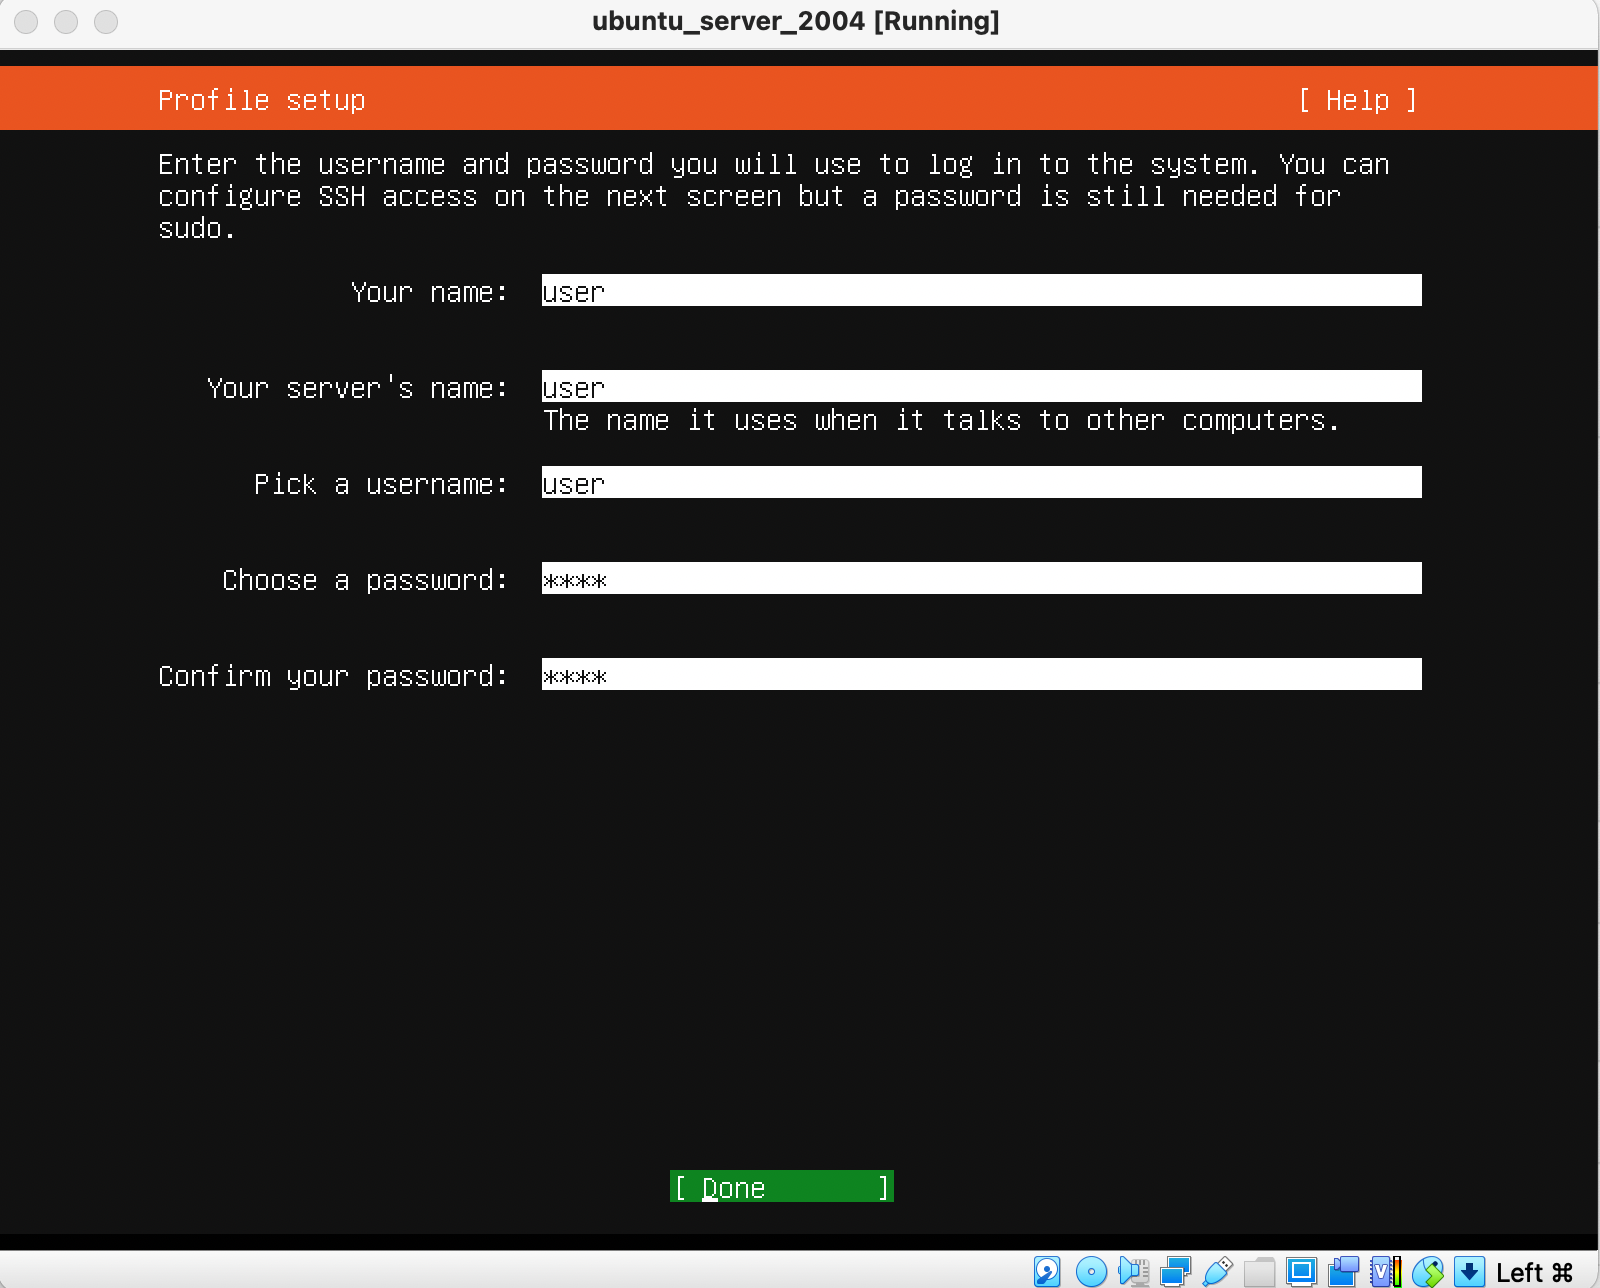The image size is (1600, 1288).
Task: Open the video recording status icon
Action: point(1344,1271)
